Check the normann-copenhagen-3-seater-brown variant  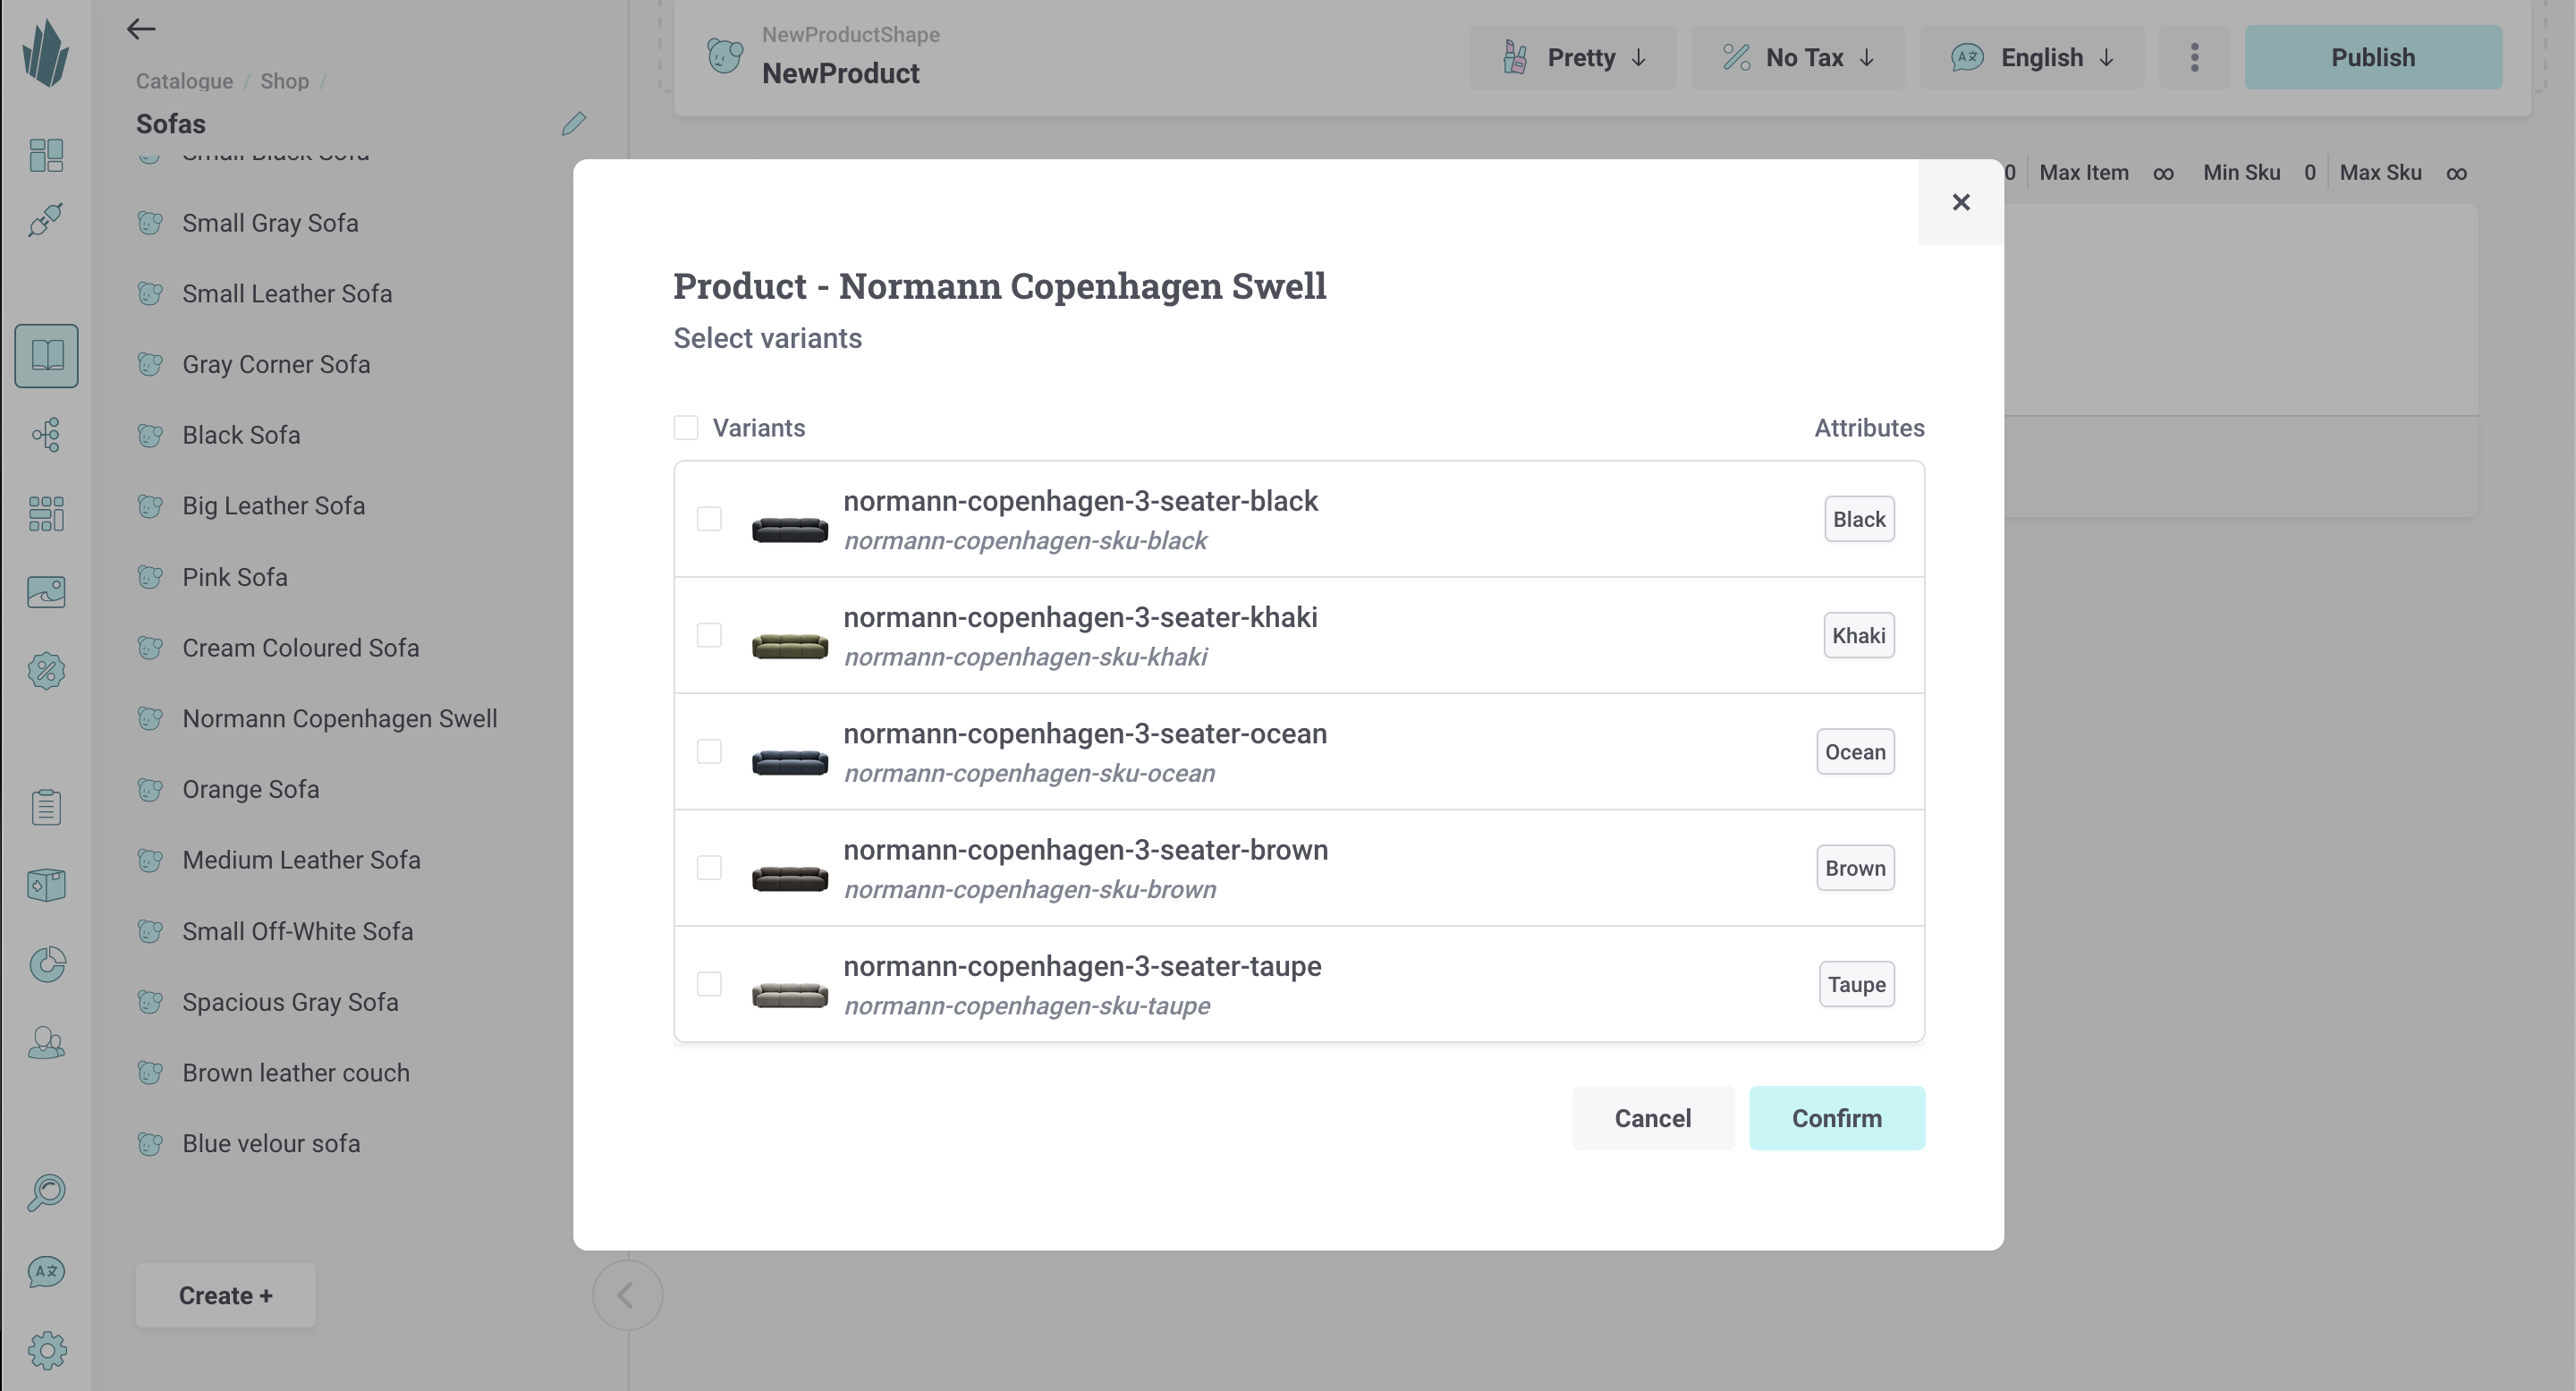[x=709, y=868]
